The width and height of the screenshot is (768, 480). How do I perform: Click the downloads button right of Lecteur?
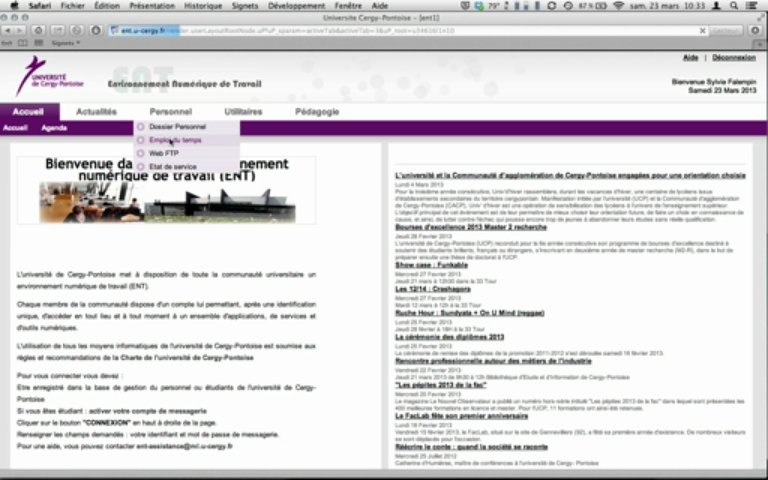755,30
